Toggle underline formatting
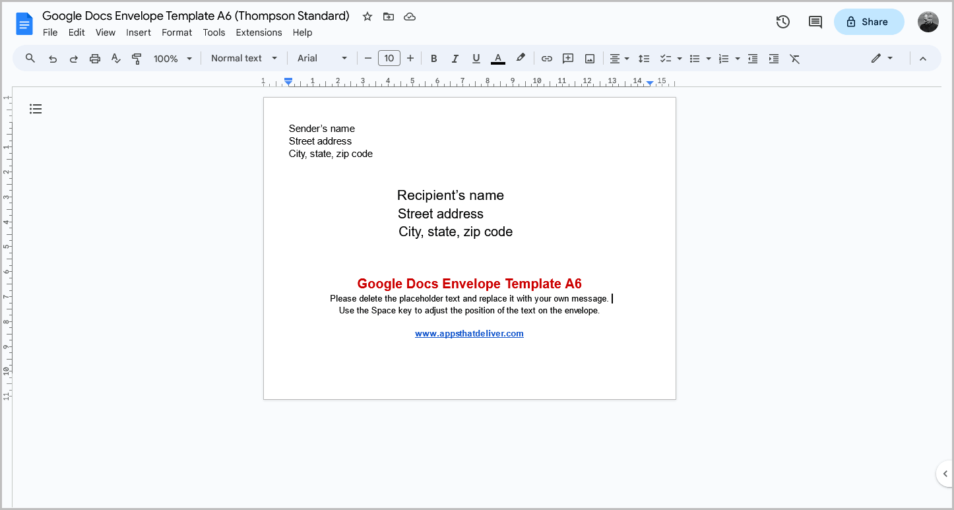 coord(476,58)
